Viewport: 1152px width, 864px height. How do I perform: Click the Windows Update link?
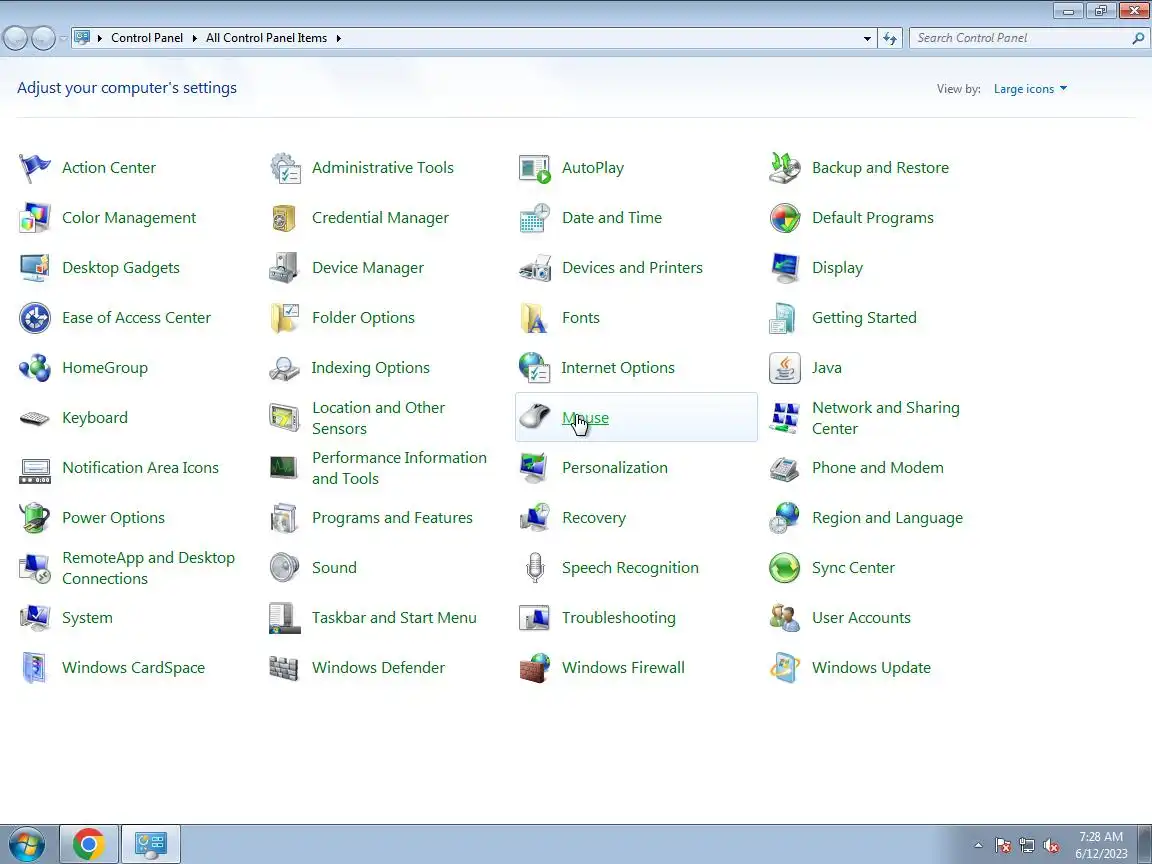click(871, 668)
